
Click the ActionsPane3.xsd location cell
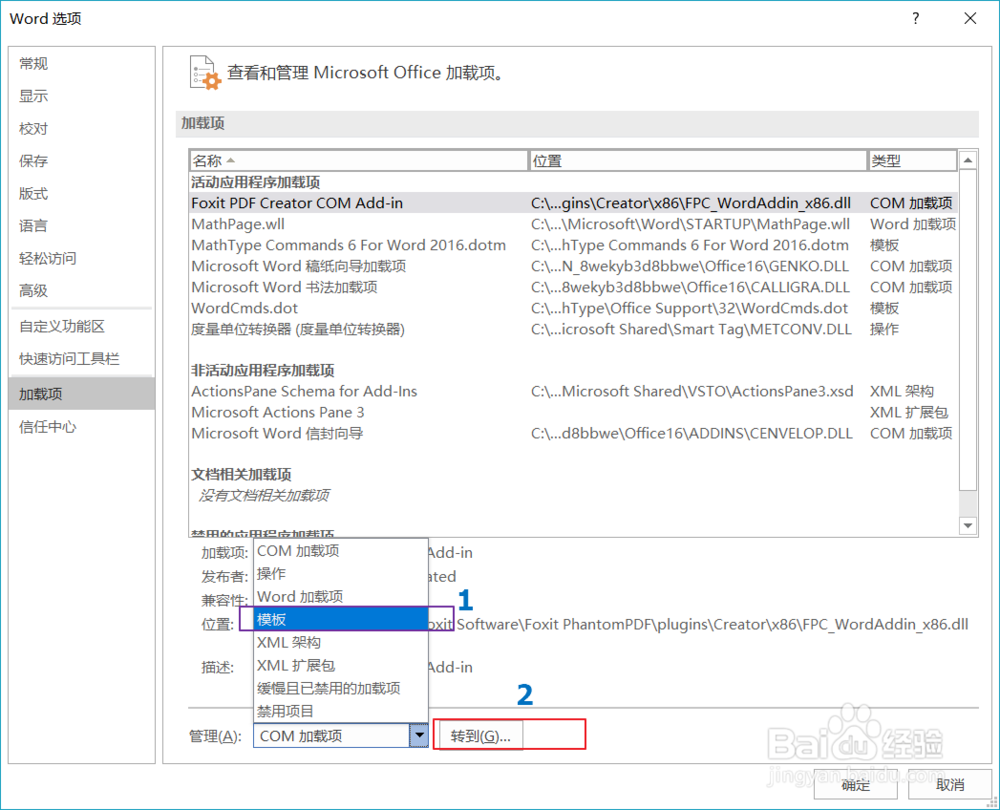click(692, 391)
